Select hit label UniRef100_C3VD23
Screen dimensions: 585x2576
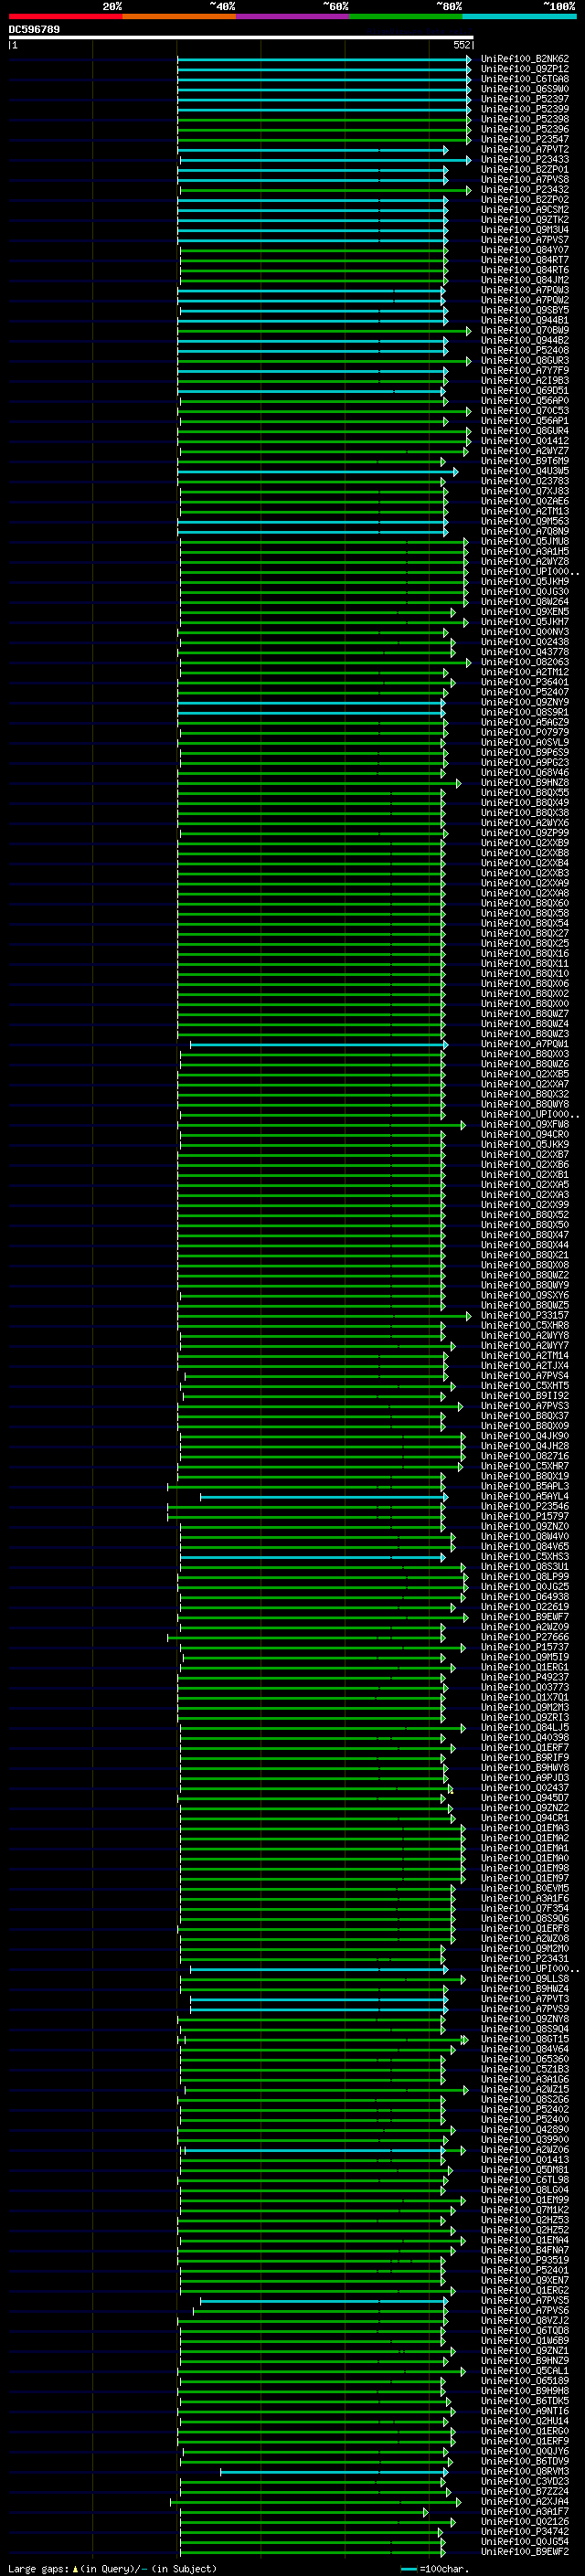(x=525, y=2481)
